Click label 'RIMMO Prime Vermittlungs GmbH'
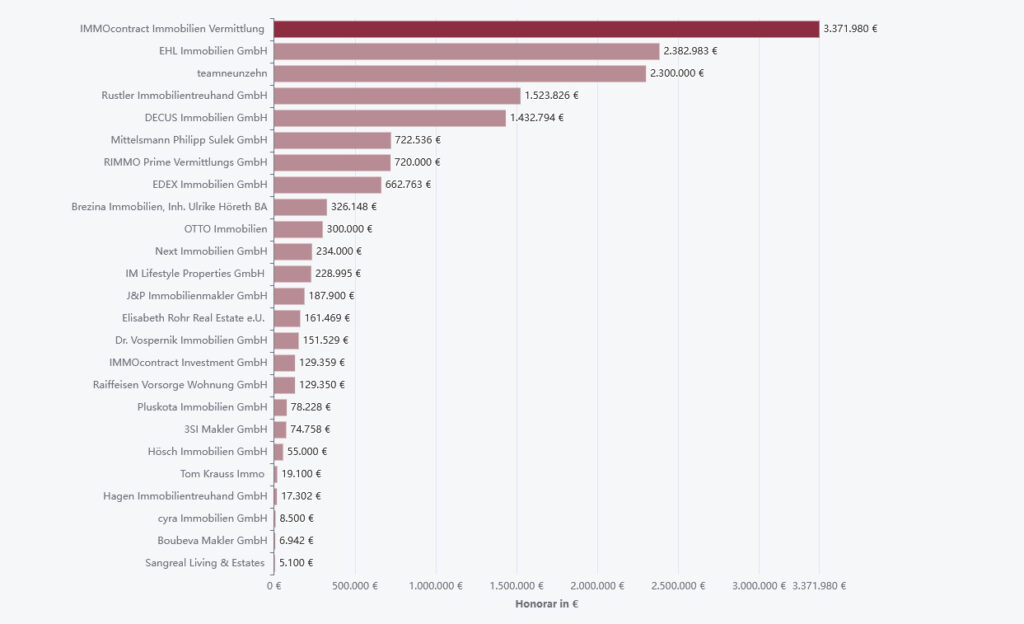This screenshot has height=624, width=1024. tap(185, 162)
